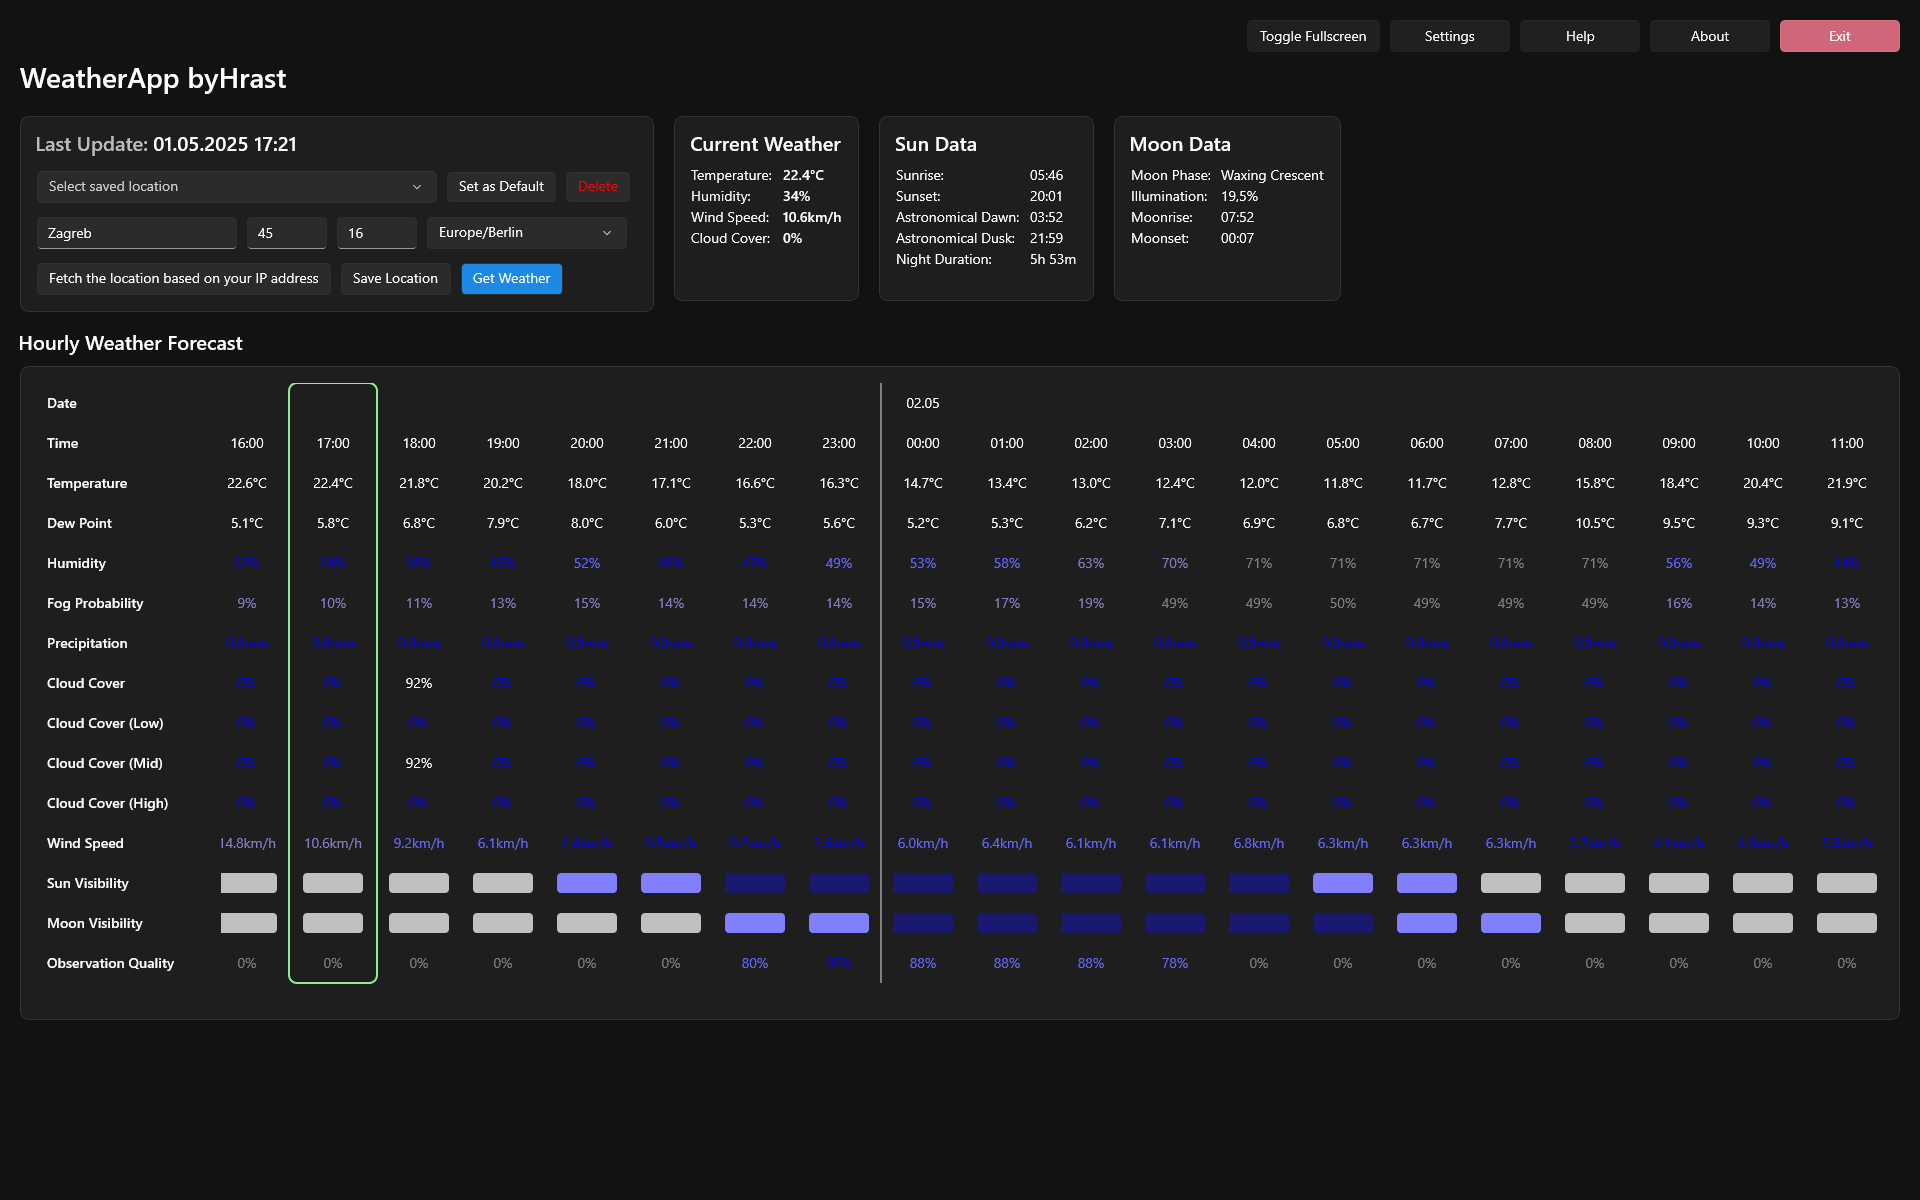
Task: Open the Settings menu
Action: click(x=1449, y=35)
